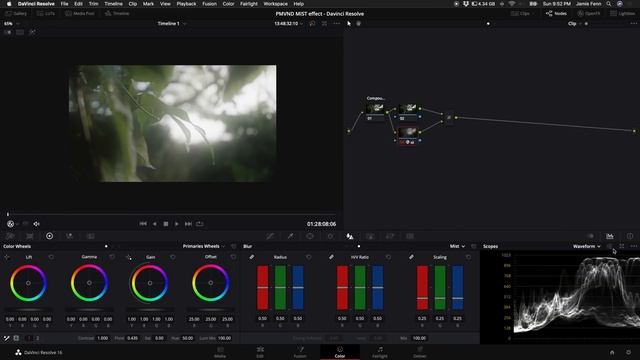Toggle loop playback
Screen dimensions: 640x360
point(200,224)
